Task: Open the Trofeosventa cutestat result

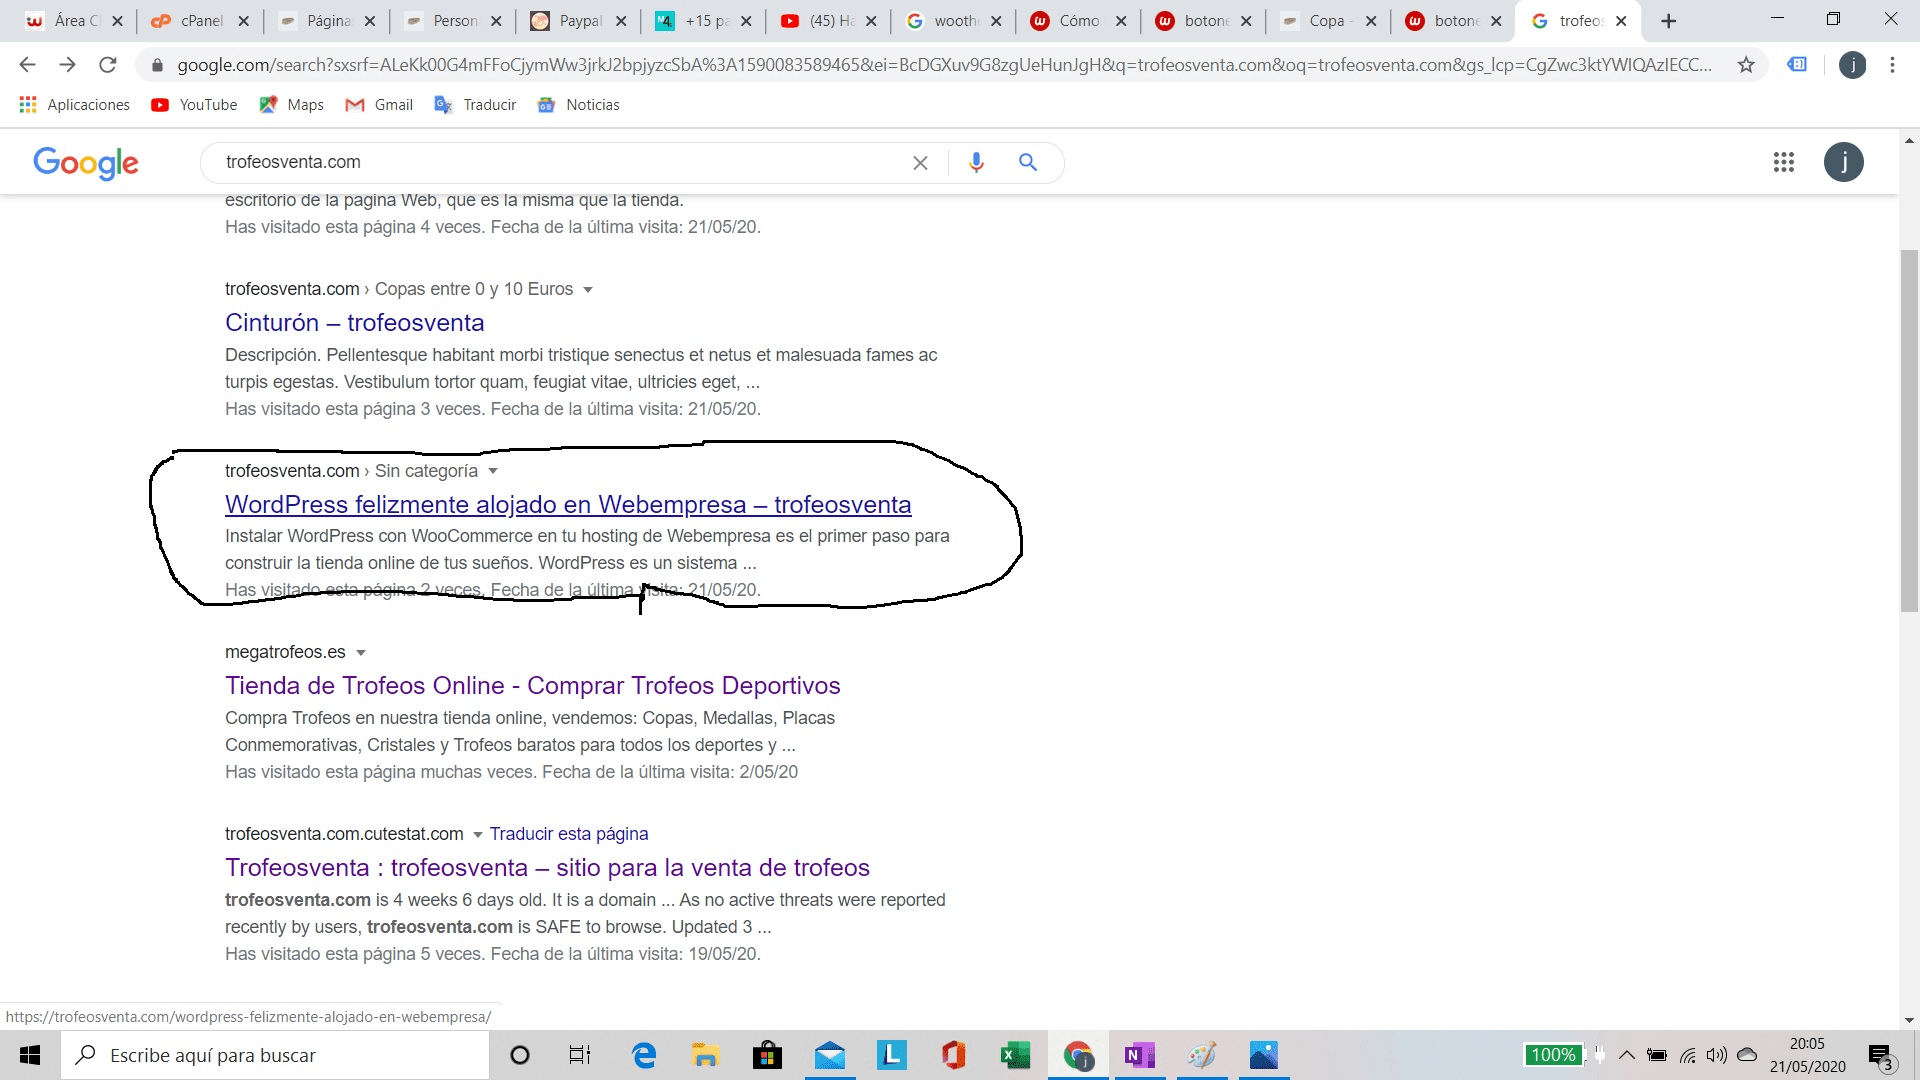Action: 547,867
